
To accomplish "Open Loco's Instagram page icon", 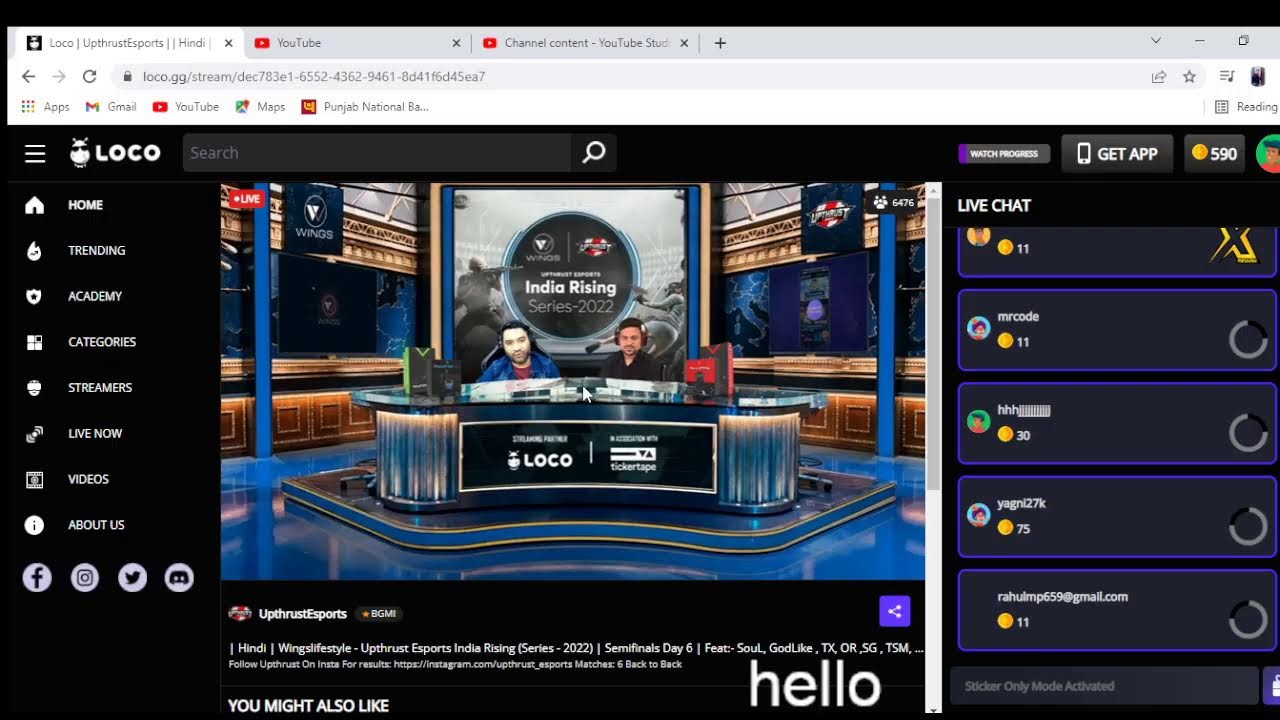I will [85, 577].
